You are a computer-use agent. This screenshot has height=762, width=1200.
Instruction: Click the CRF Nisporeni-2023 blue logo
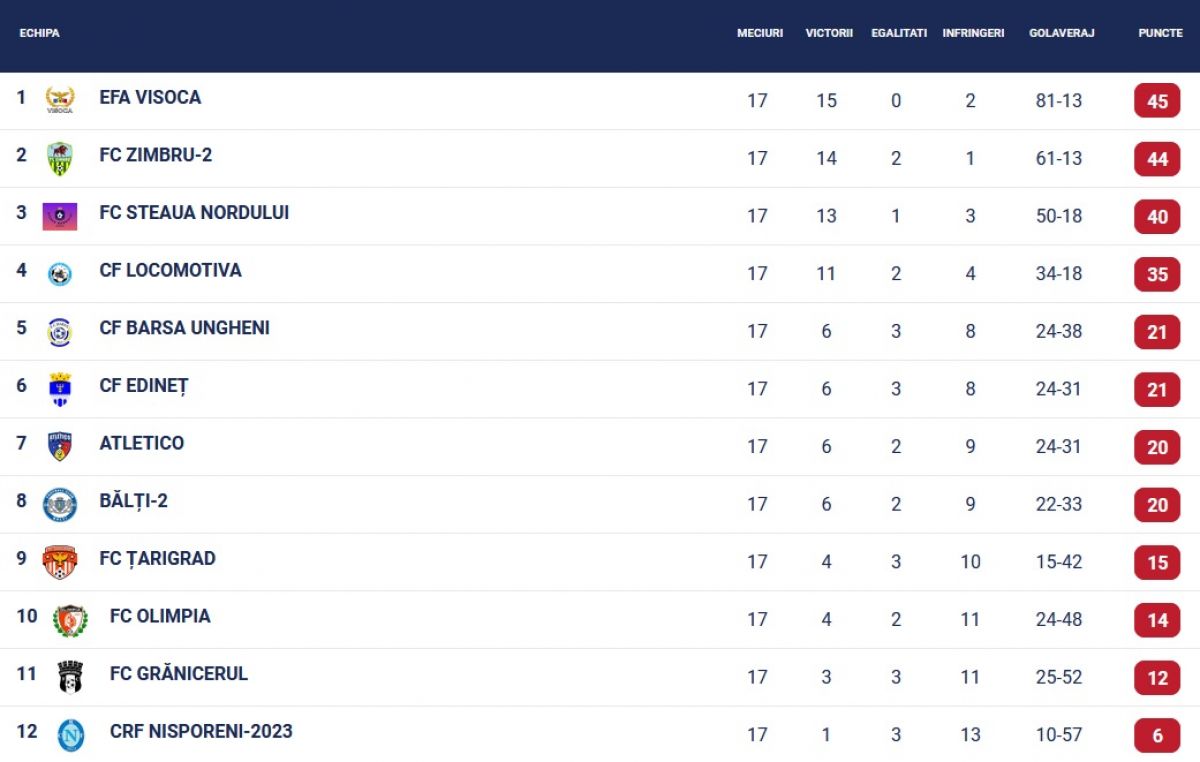point(70,735)
